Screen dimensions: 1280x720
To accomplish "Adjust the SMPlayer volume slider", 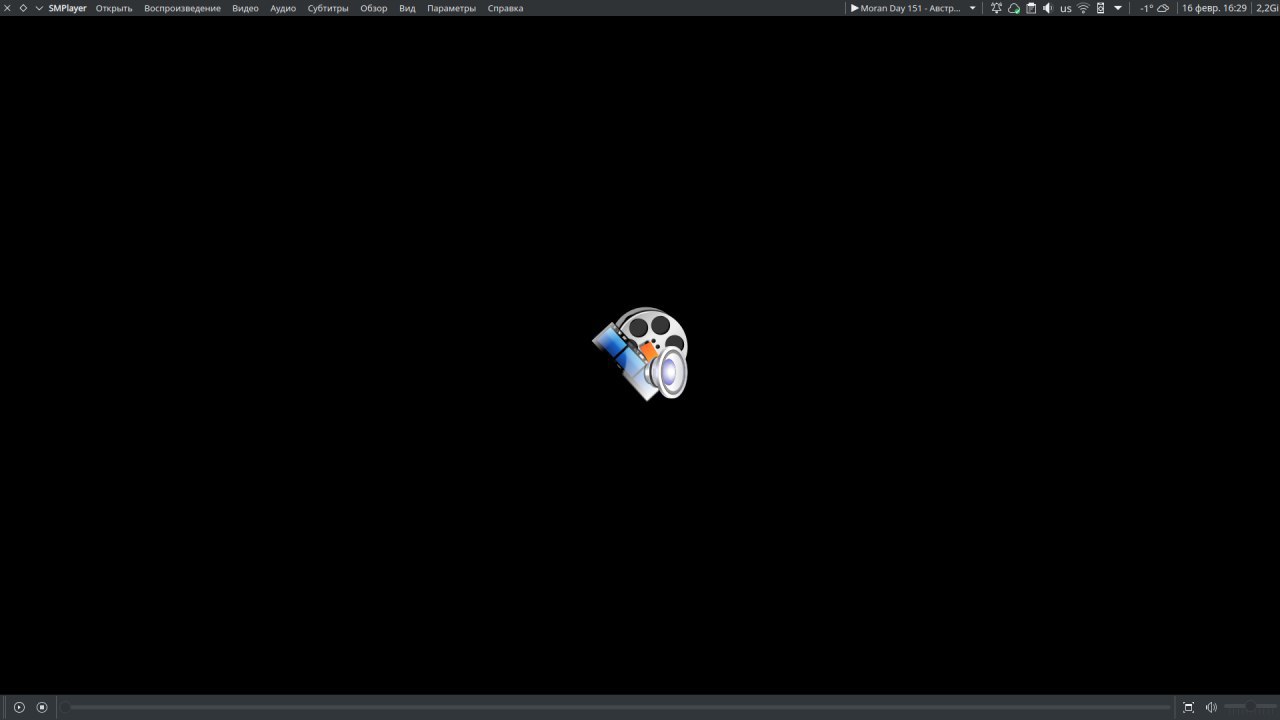I will coord(1250,707).
